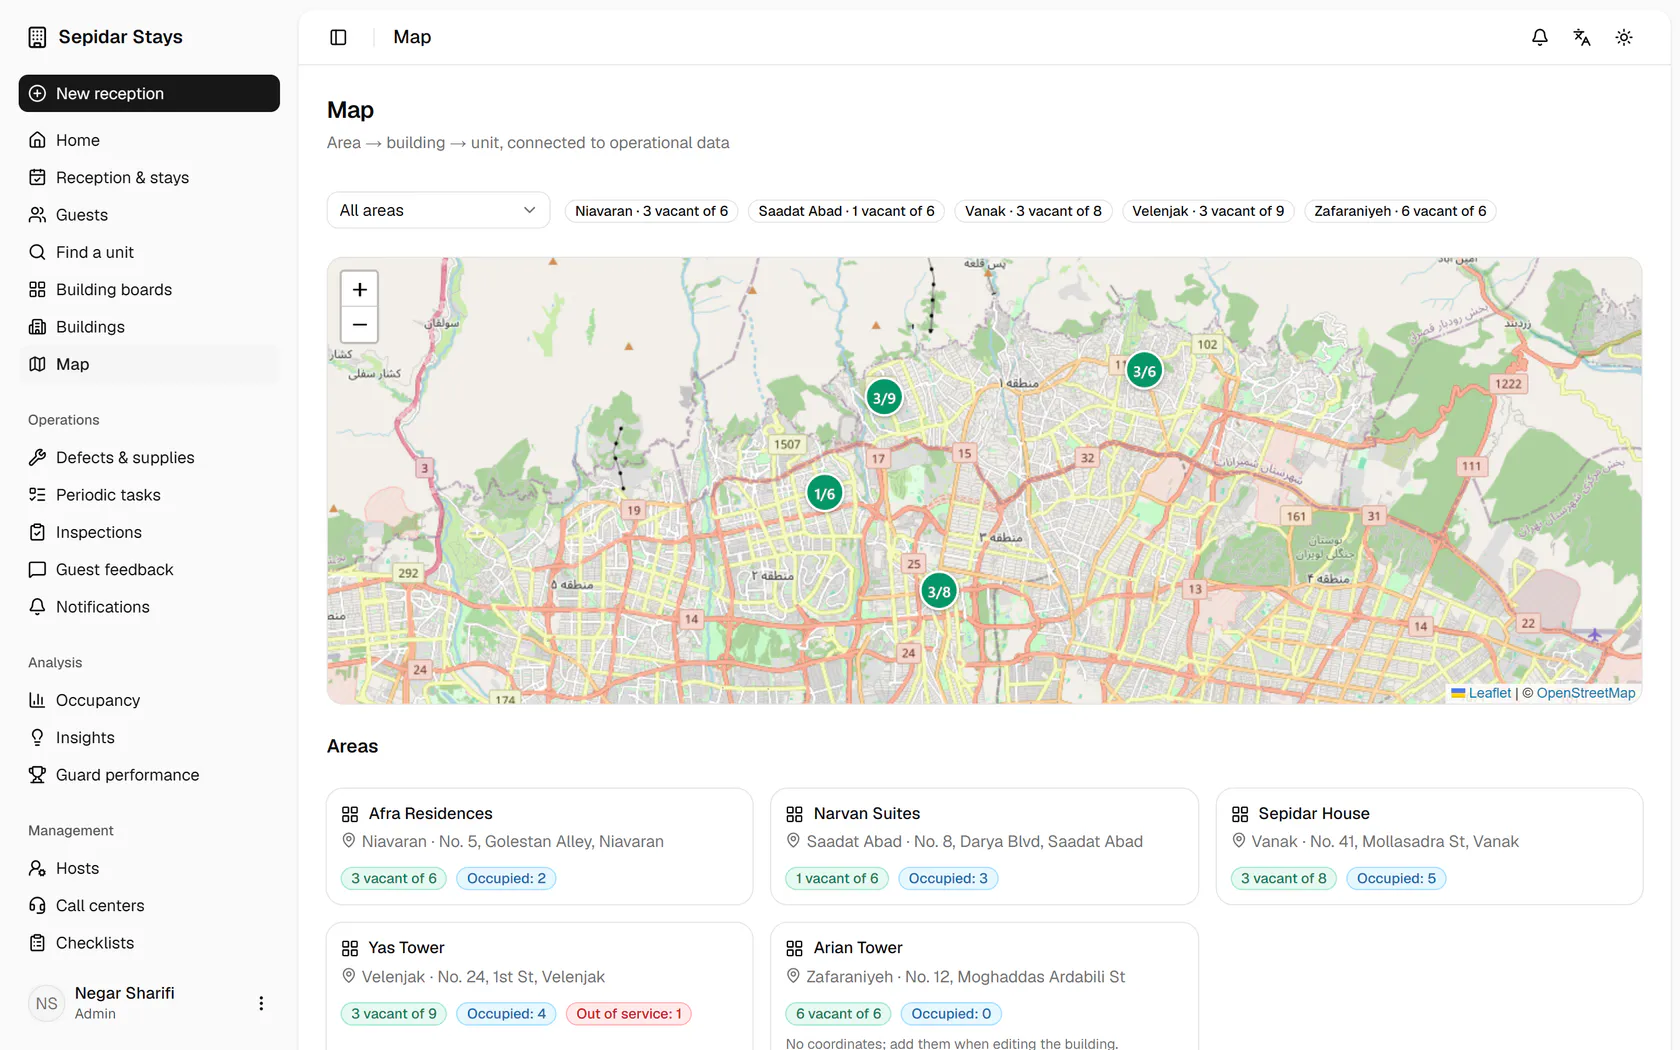
Task: Open Find a unit
Action: (x=149, y=252)
